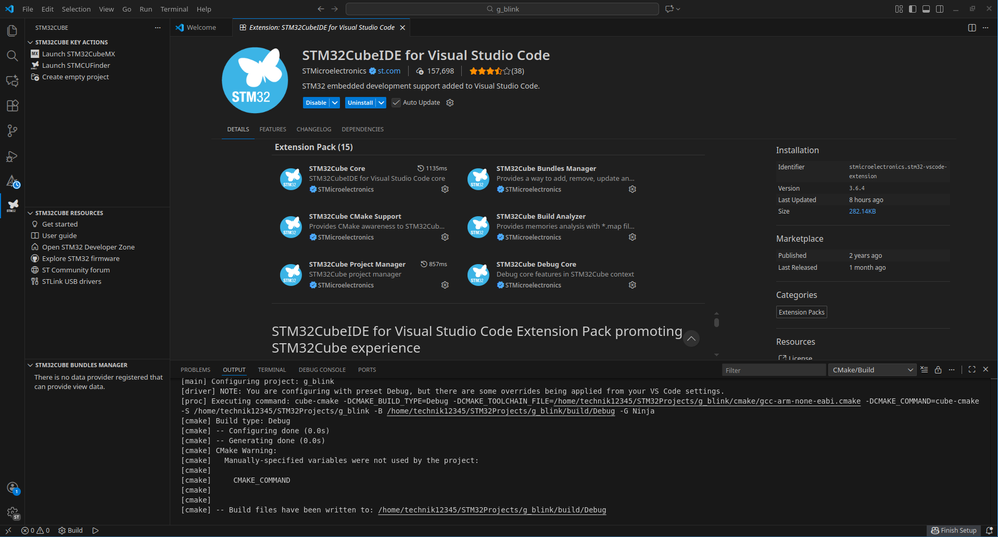Clear the output panel
This screenshot has width=998, height=537.
pyautogui.click(x=924, y=370)
